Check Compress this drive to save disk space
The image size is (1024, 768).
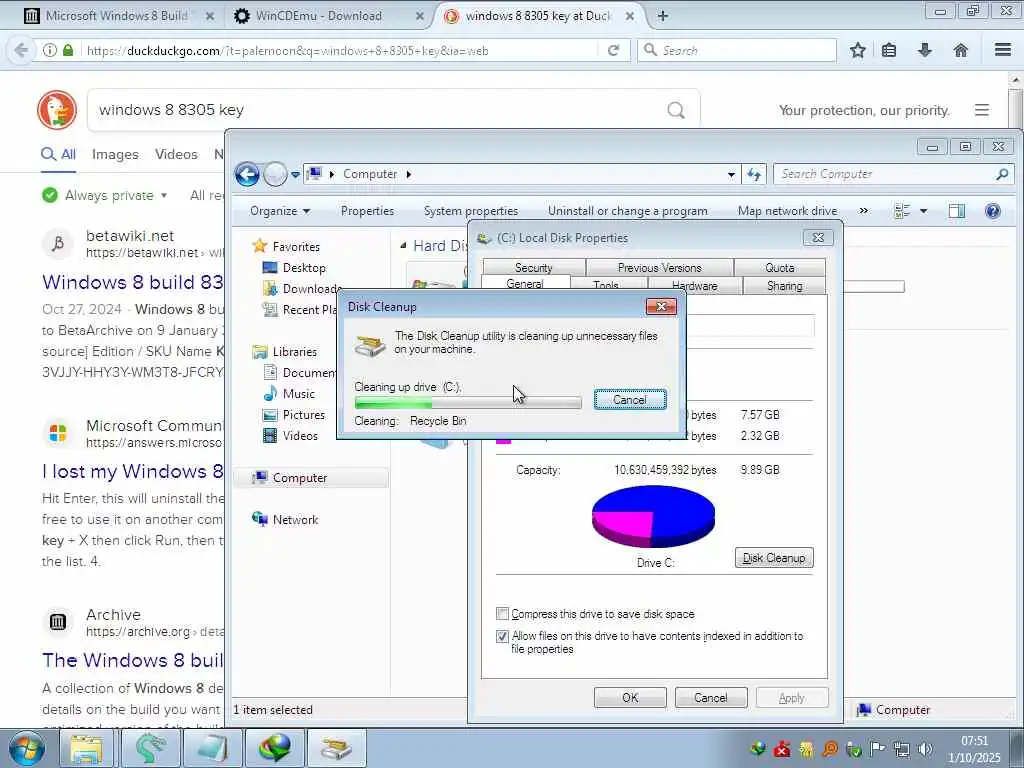coord(502,614)
